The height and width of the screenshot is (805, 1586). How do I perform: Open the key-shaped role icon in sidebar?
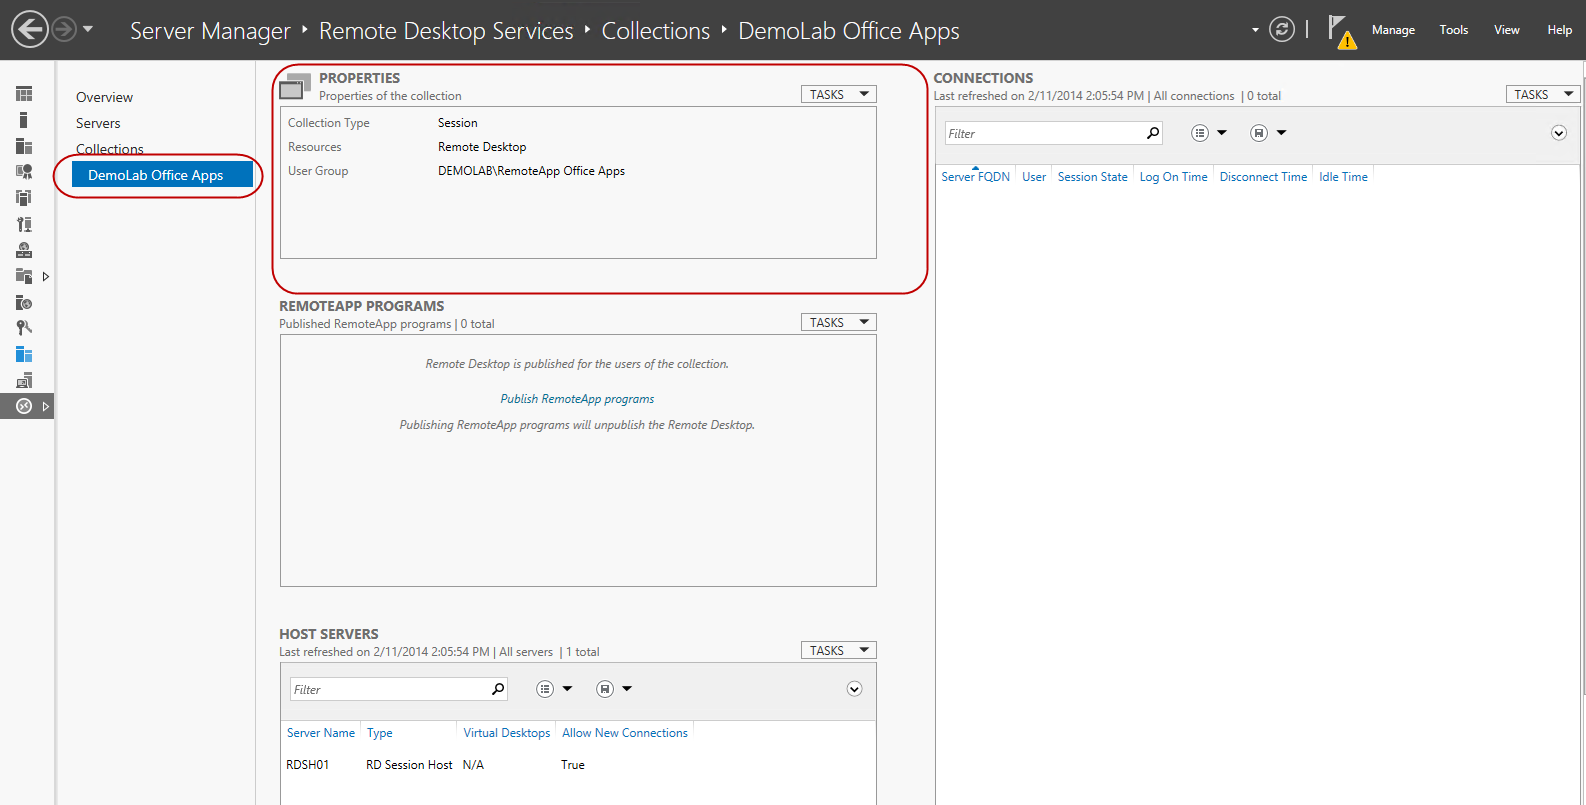24,328
